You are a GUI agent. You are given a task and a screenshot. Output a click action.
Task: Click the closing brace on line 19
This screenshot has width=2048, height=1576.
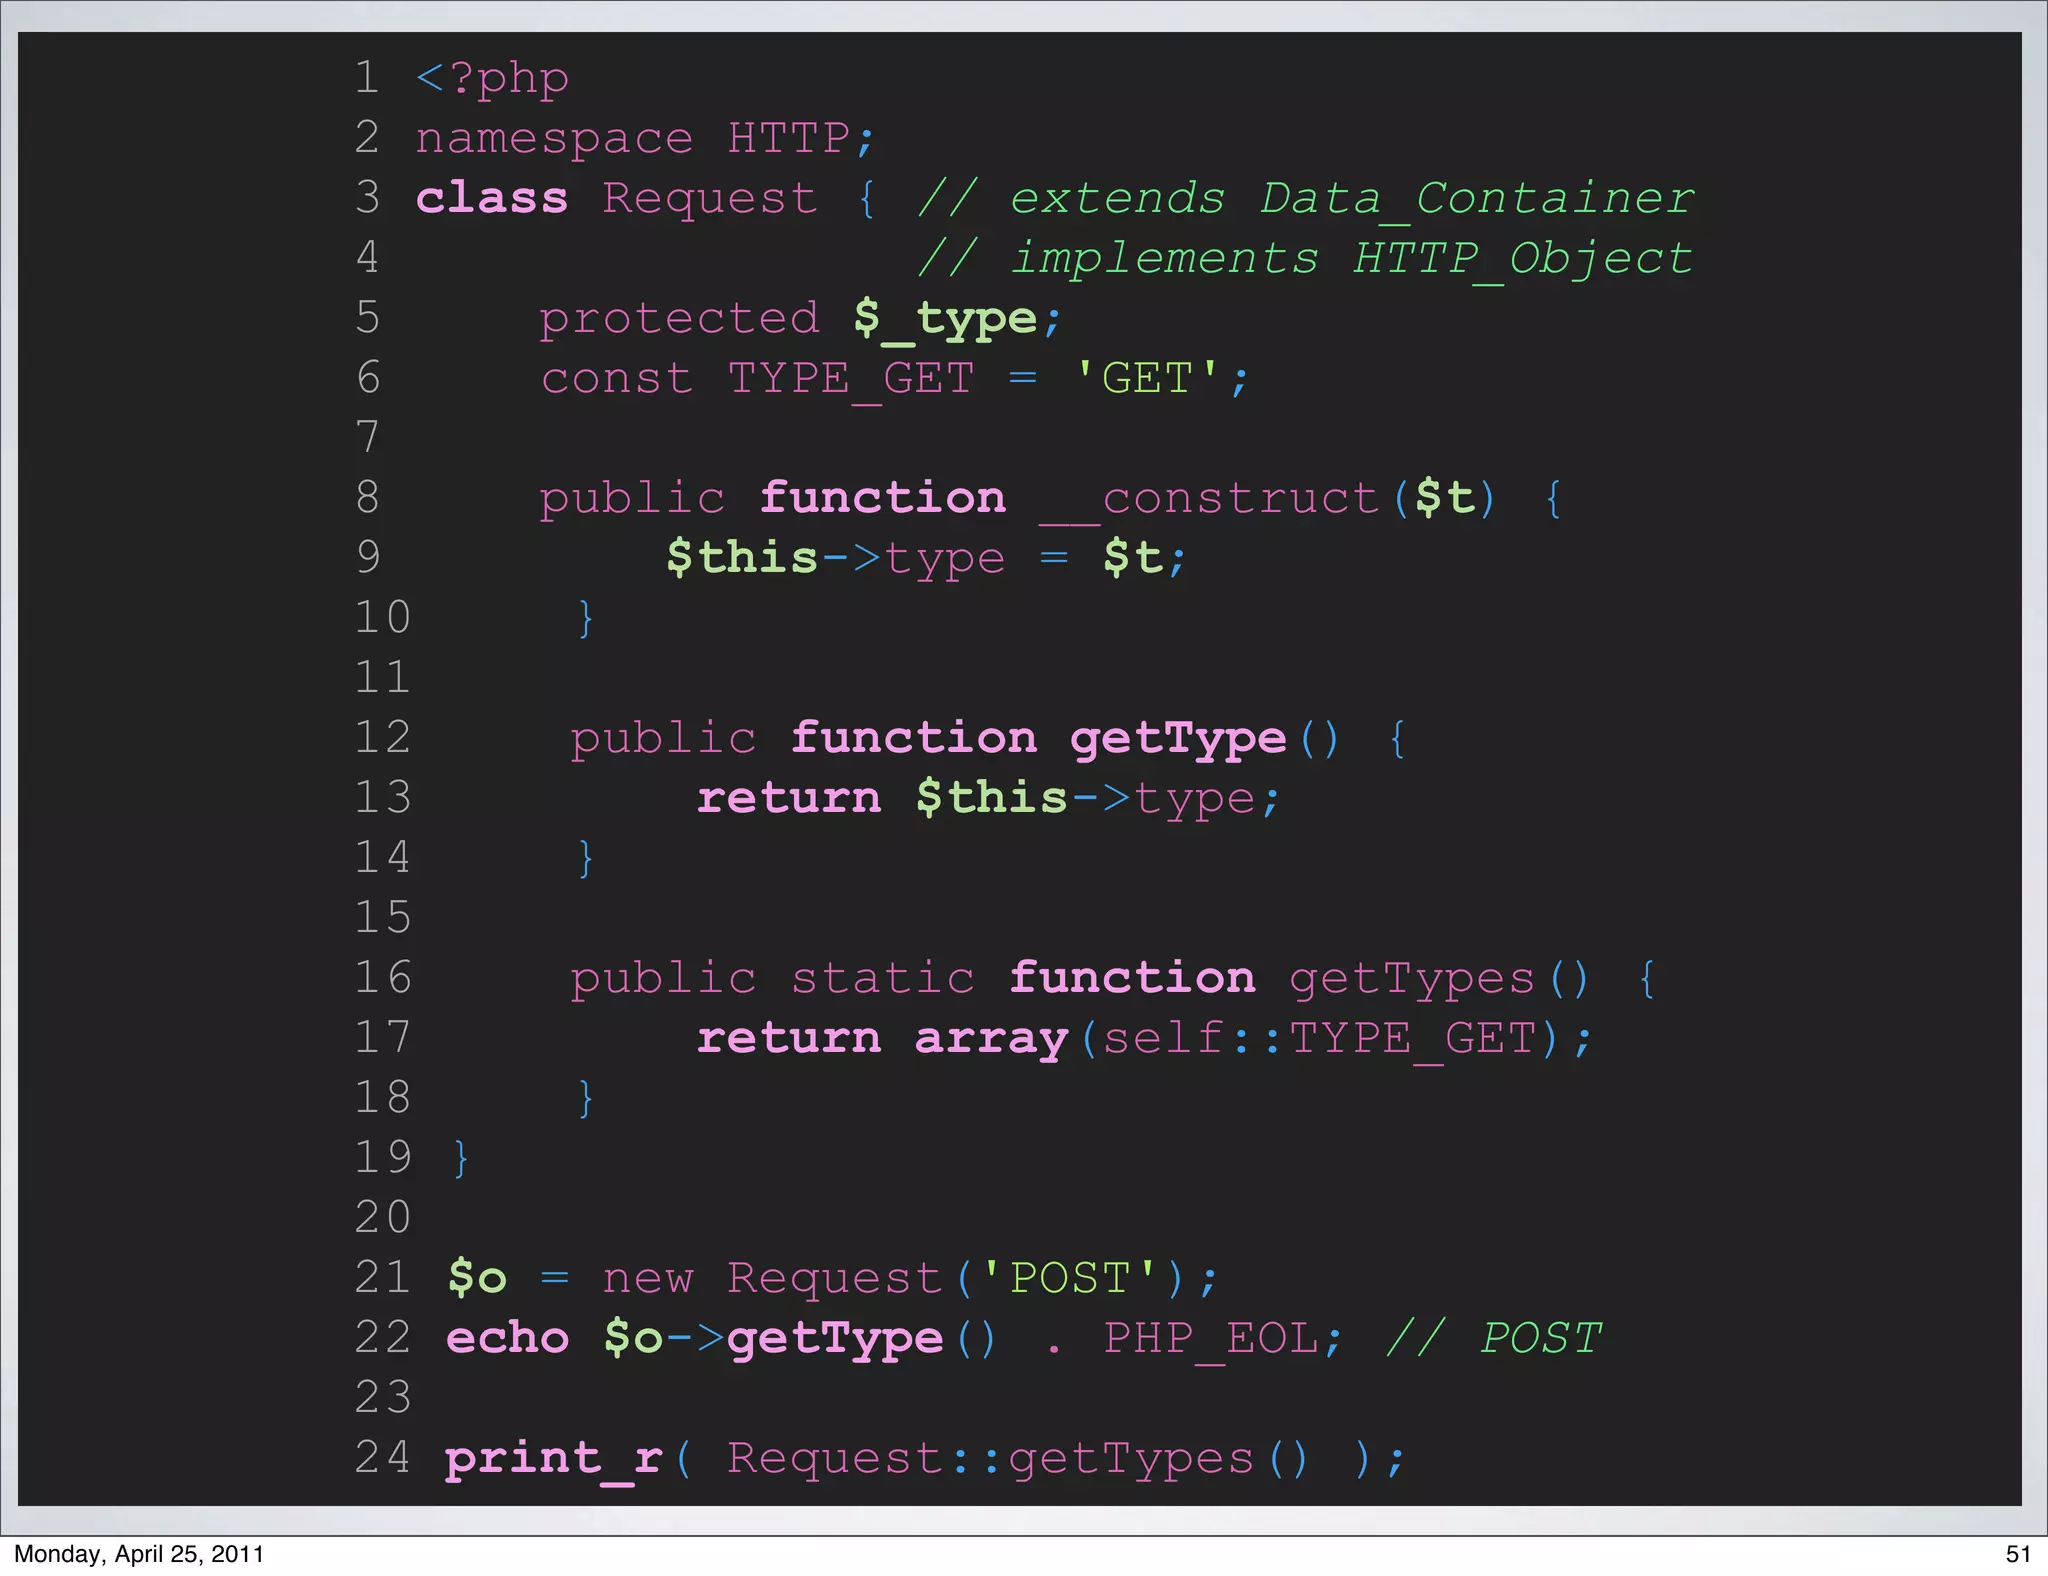tap(460, 1159)
